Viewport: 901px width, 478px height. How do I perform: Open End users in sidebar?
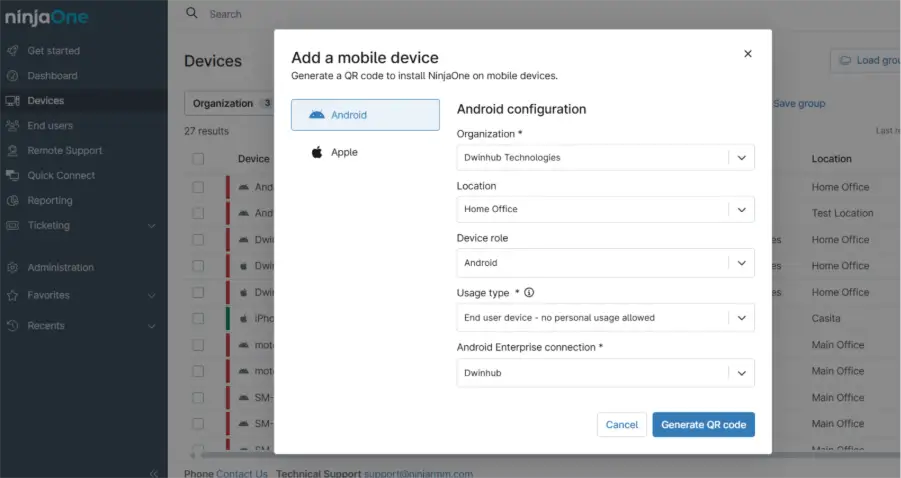point(50,126)
